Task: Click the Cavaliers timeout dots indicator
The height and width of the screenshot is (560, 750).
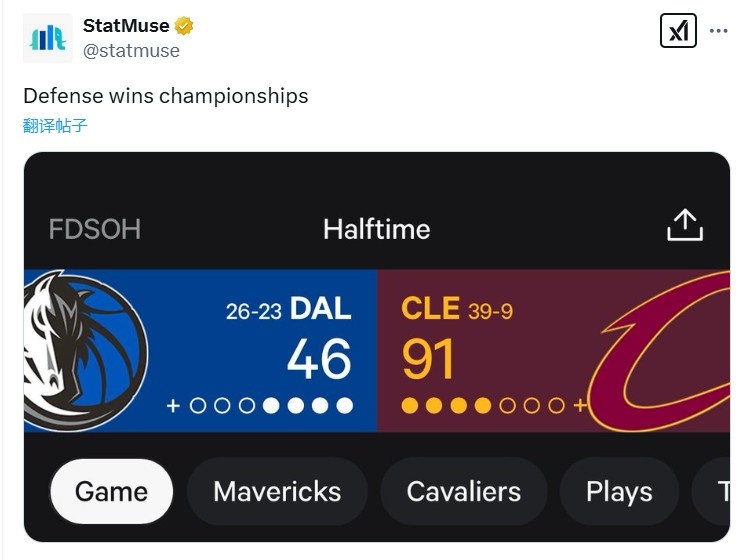Action: tap(484, 406)
